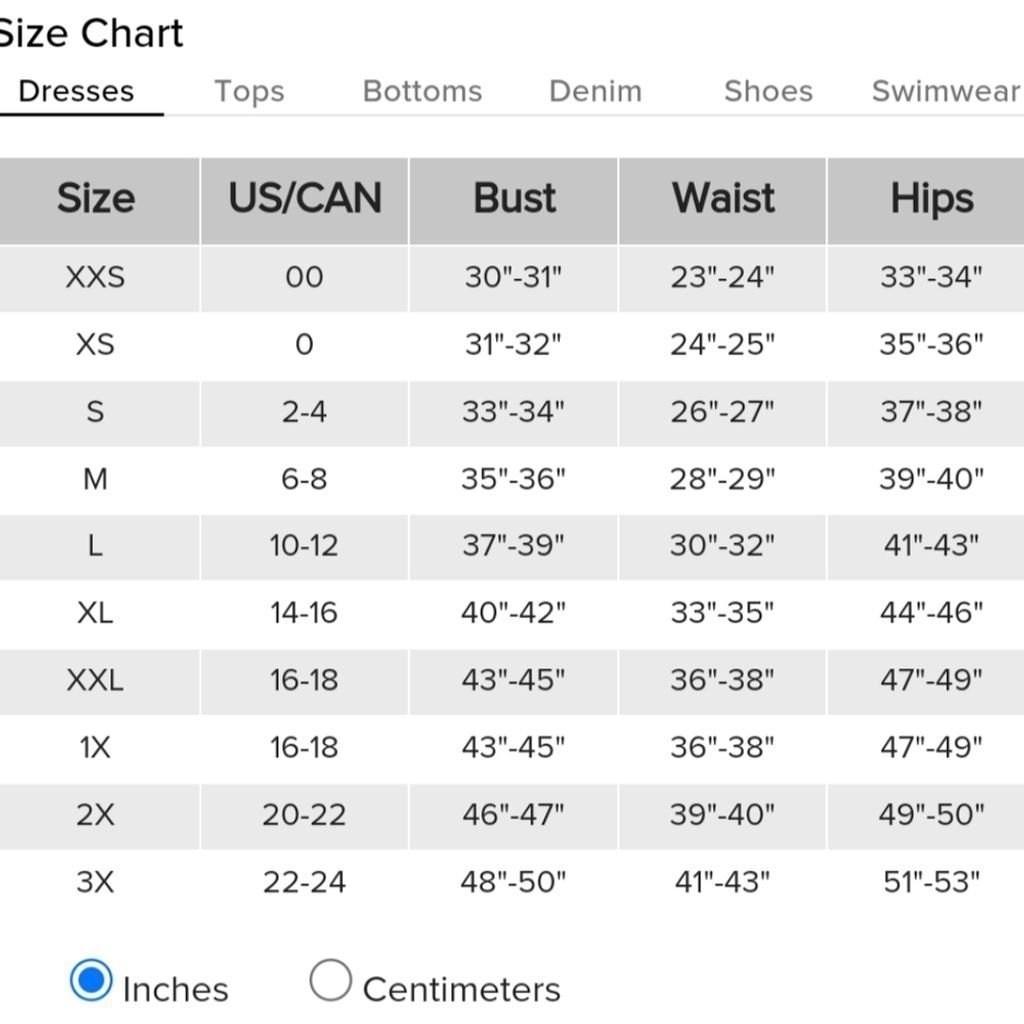Image resolution: width=1024 pixels, height=1024 pixels.
Task: Click the Inches label text
Action: point(176,989)
